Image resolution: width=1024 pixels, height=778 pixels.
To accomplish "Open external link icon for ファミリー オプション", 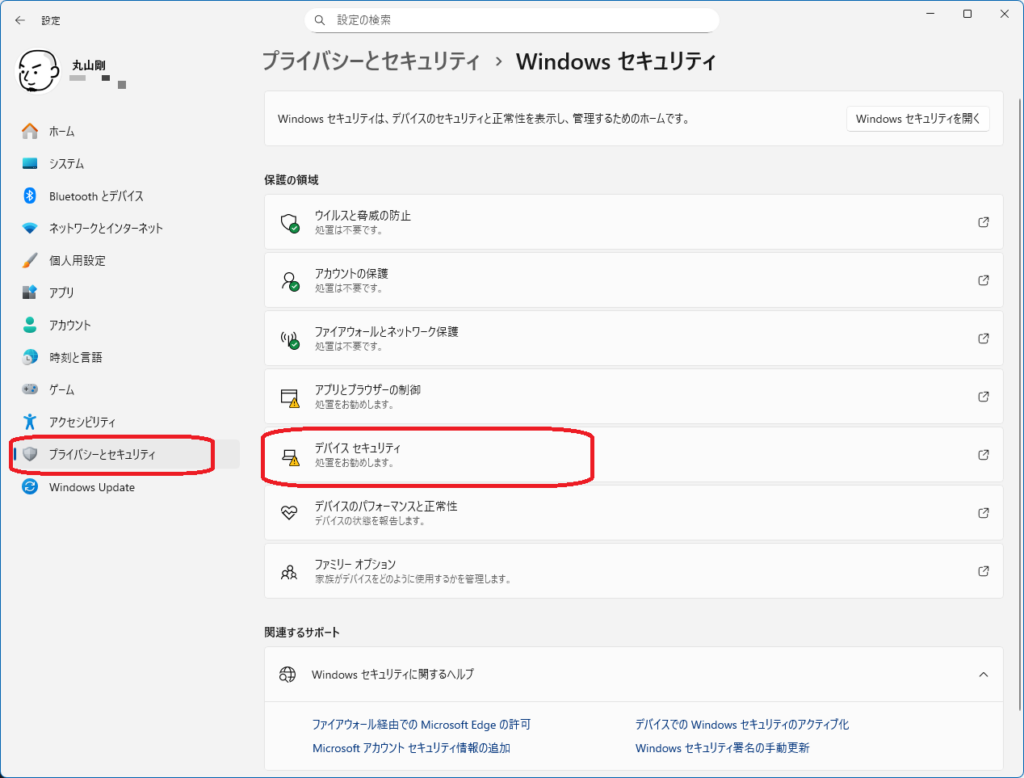I will tap(983, 571).
